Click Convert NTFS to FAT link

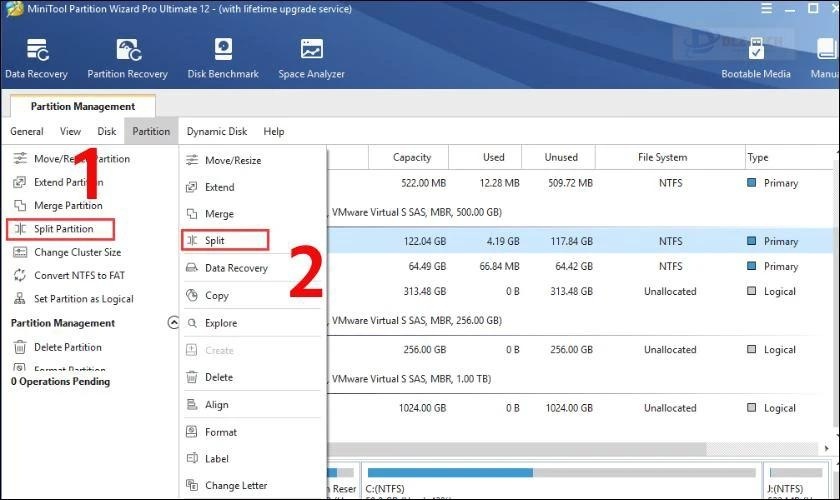click(79, 275)
